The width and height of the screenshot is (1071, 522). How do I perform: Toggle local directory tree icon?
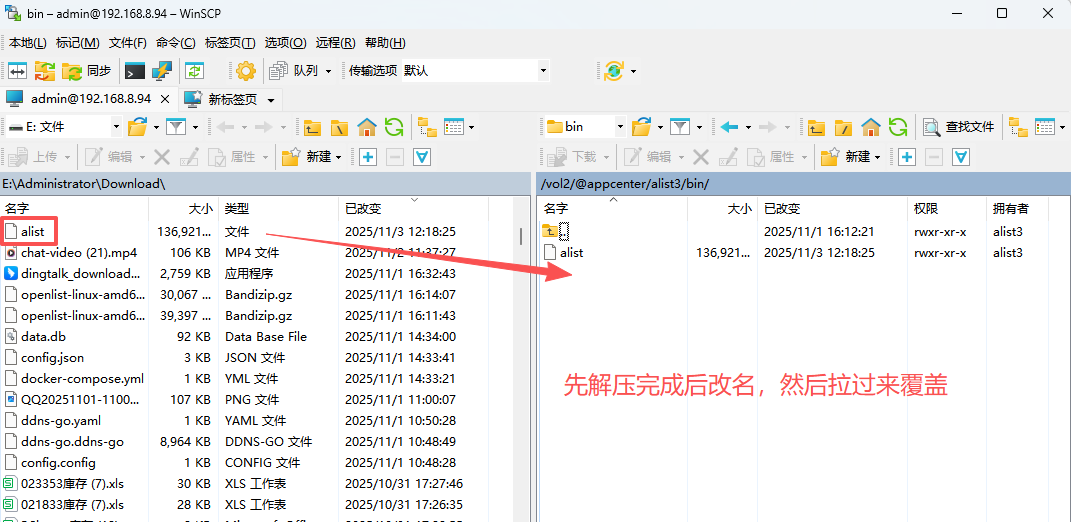pos(428,127)
